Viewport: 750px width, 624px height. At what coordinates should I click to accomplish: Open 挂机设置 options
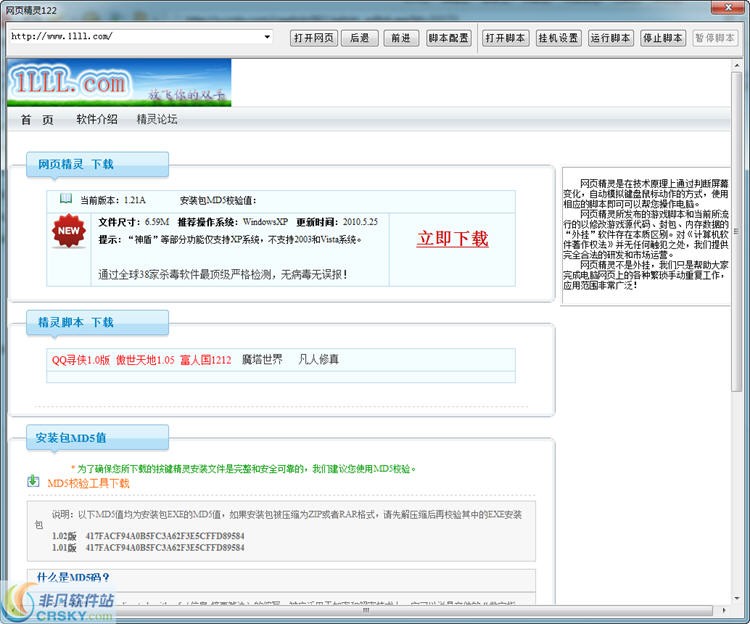(x=558, y=38)
